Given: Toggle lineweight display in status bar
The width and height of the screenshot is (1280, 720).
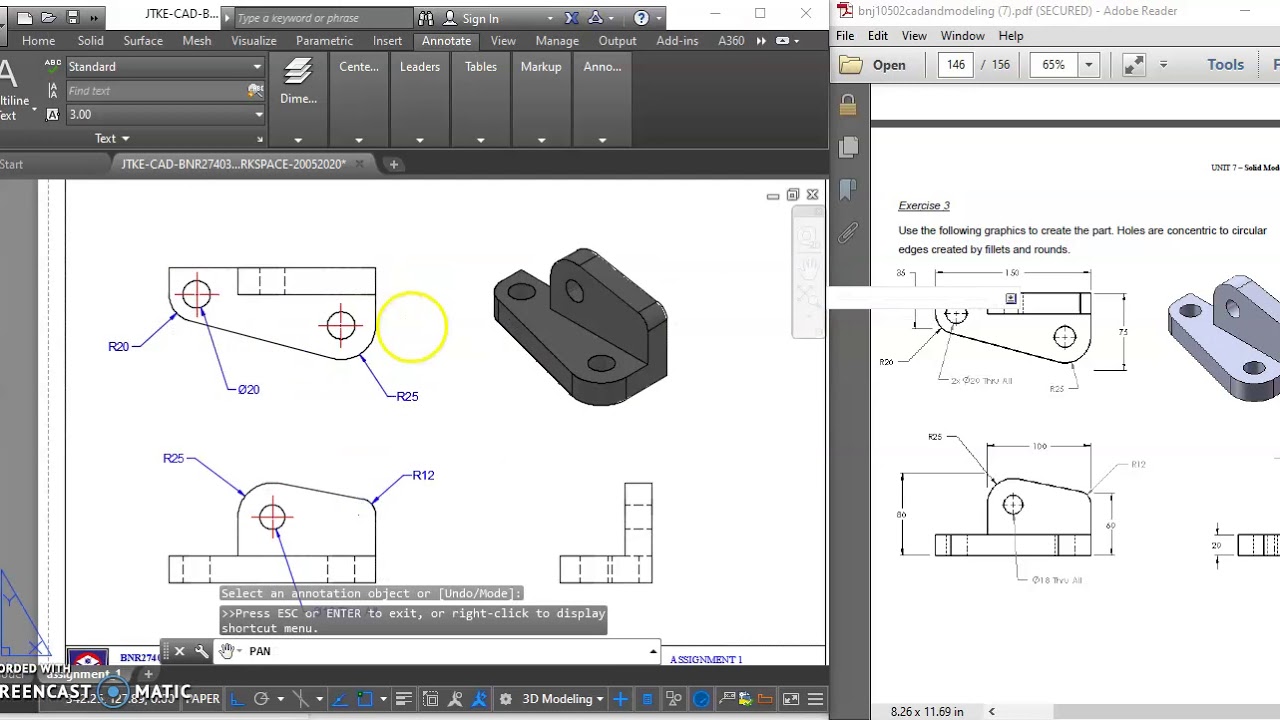Looking at the screenshot, I should pos(403,699).
